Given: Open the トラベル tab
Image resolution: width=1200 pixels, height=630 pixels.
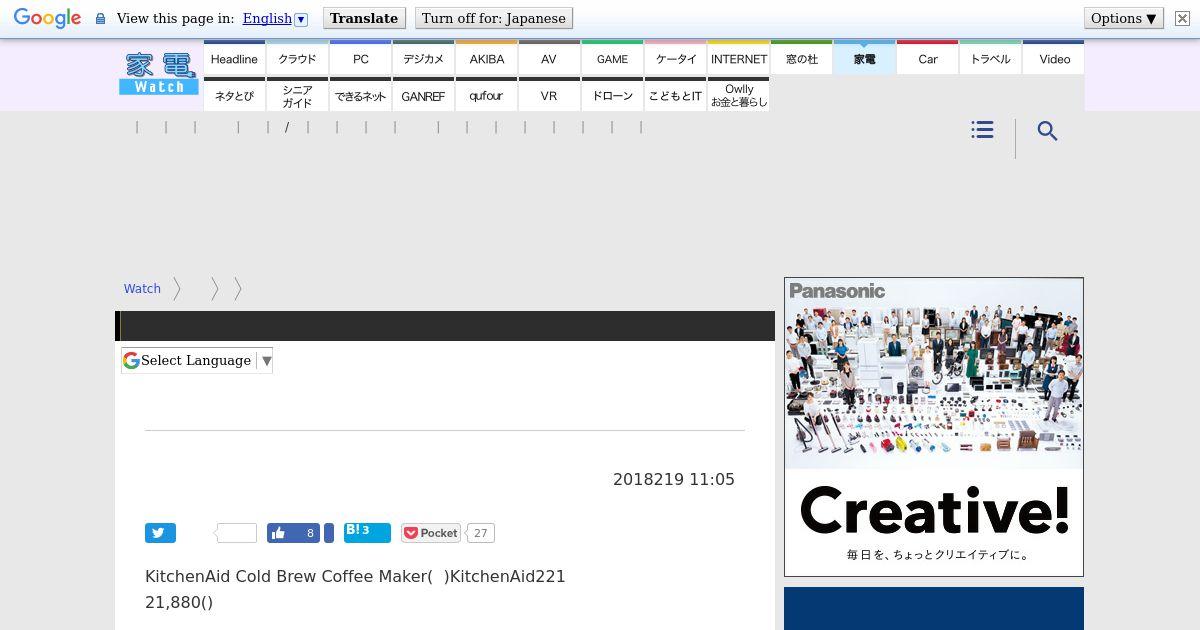Looking at the screenshot, I should tap(990, 59).
